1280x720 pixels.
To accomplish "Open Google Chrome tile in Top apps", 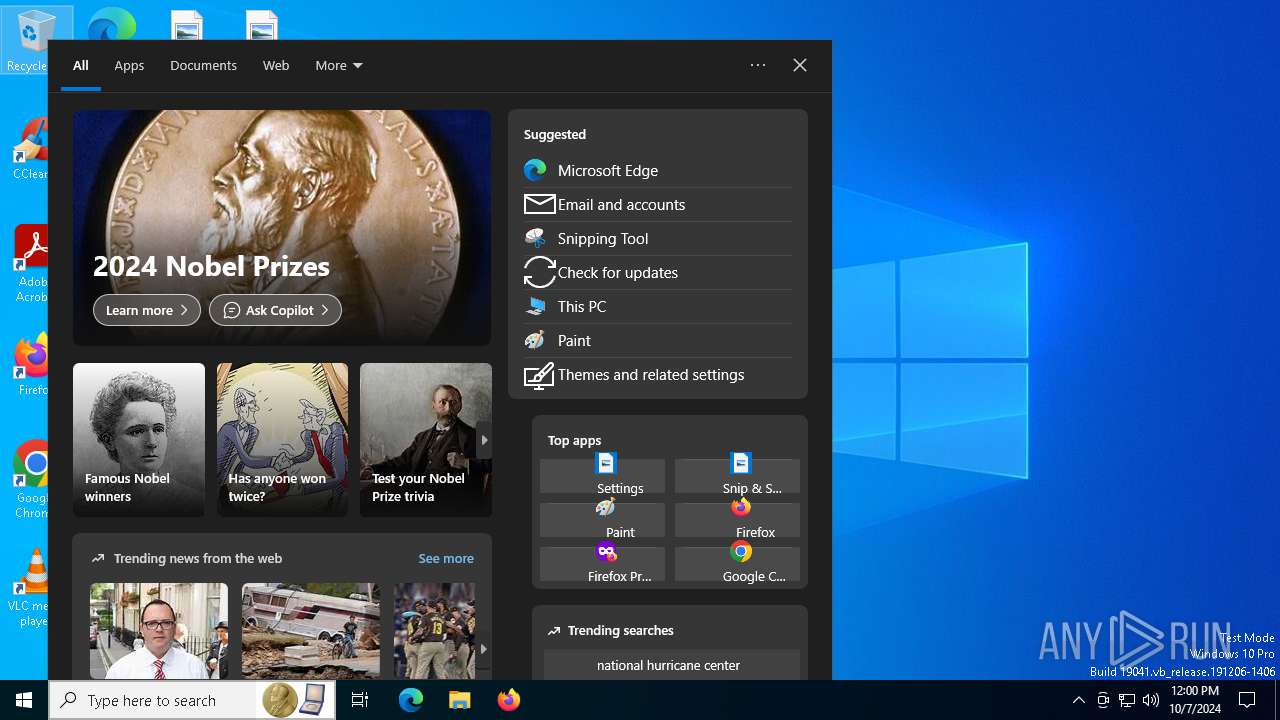I will 737,564.
